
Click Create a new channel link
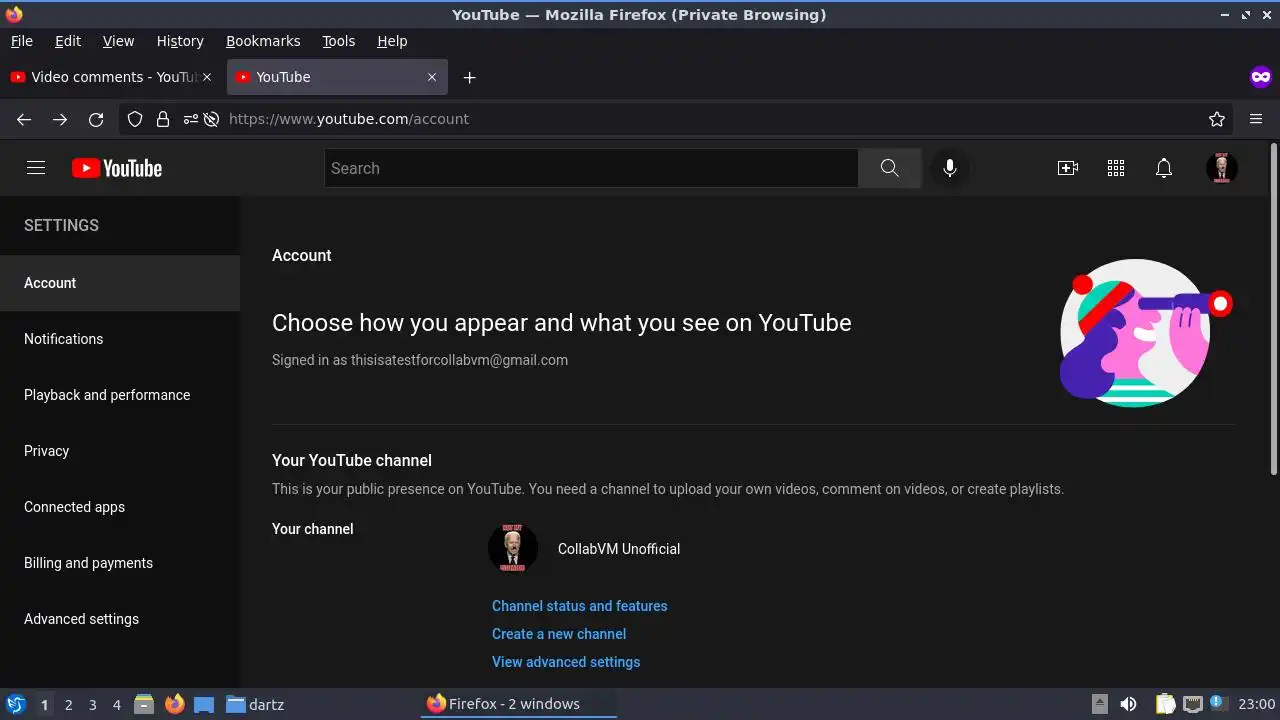pyautogui.click(x=559, y=634)
